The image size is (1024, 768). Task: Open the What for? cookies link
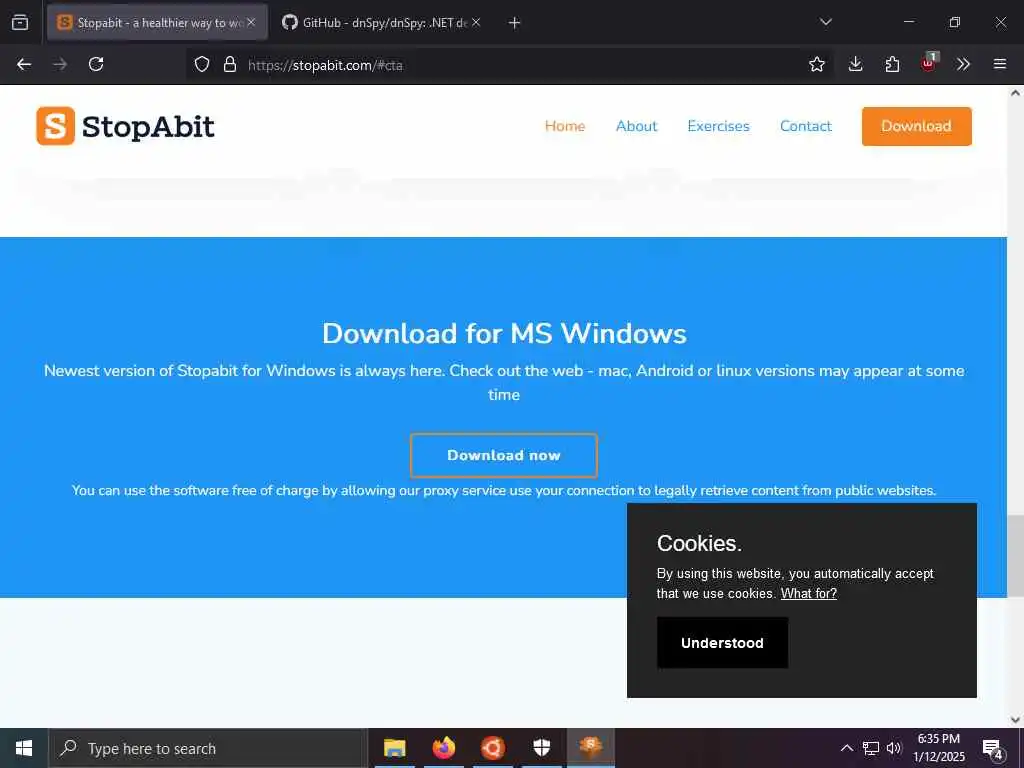pyautogui.click(x=808, y=594)
